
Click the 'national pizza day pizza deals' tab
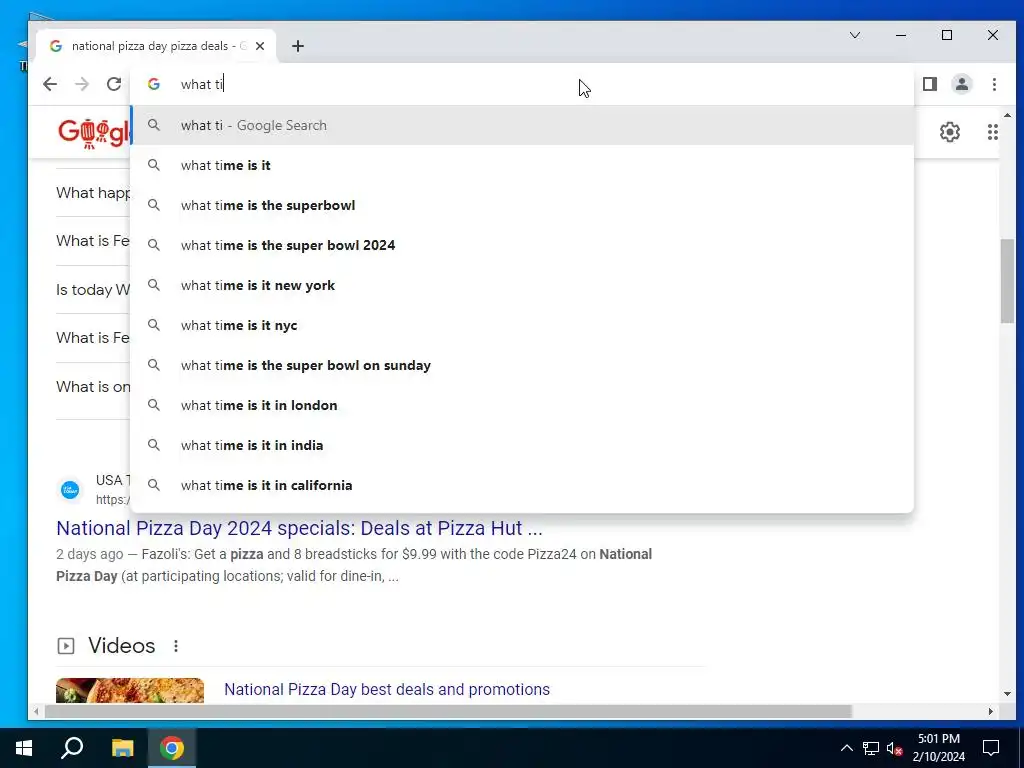pyautogui.click(x=155, y=46)
